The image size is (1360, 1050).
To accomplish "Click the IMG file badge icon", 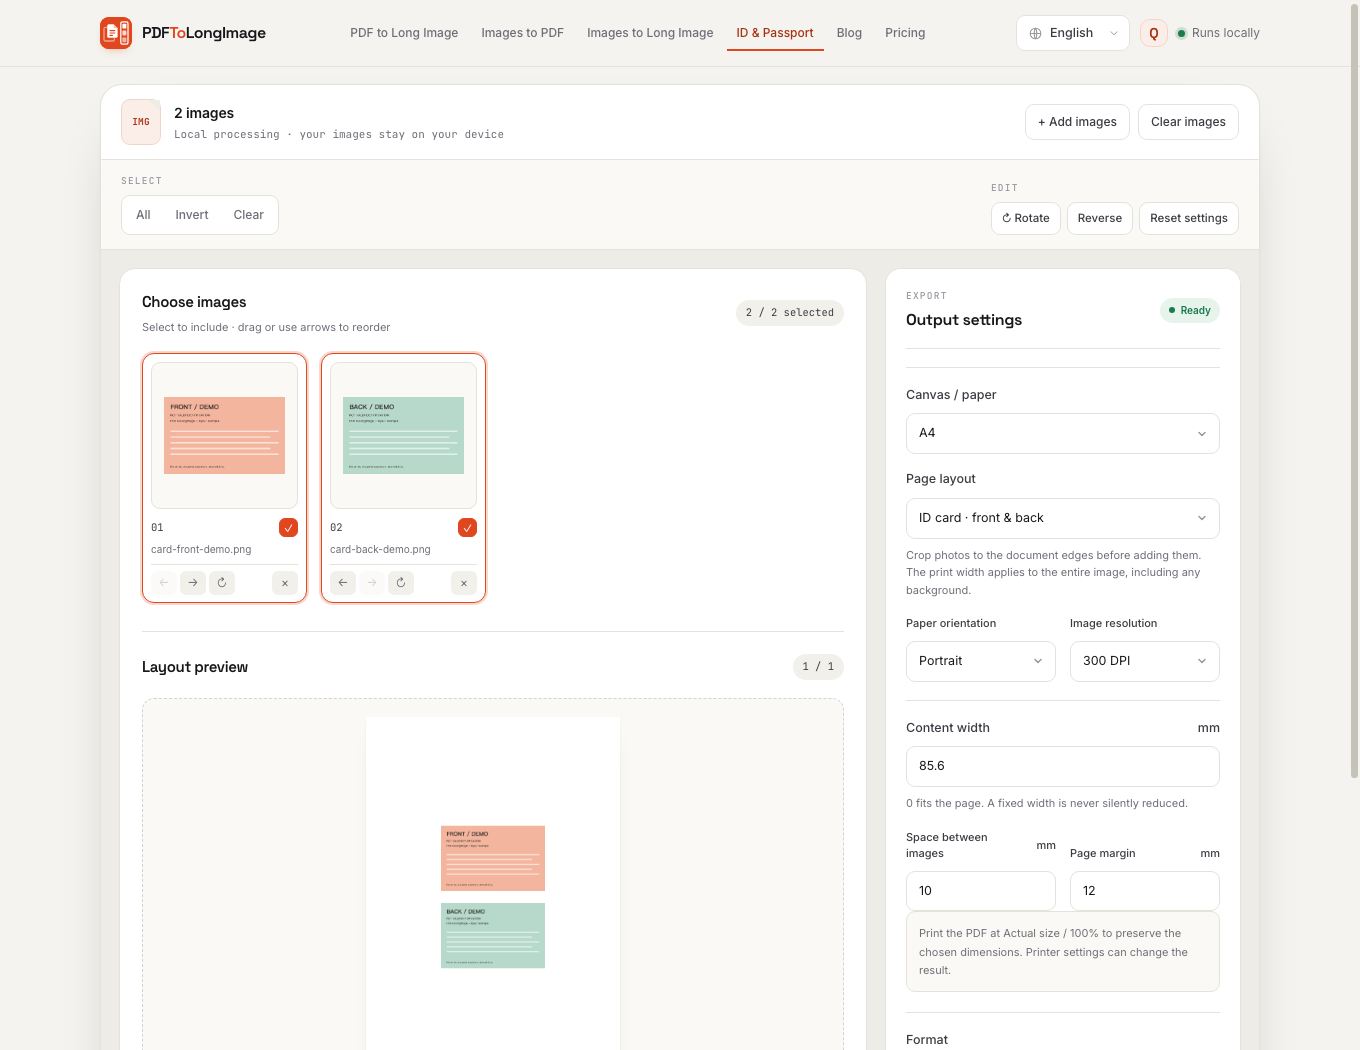I will 141,122.
